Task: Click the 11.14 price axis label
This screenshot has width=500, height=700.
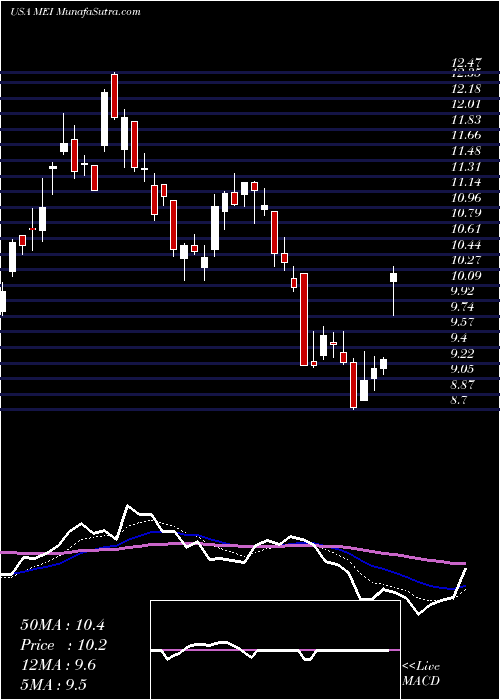Action: coord(466,182)
